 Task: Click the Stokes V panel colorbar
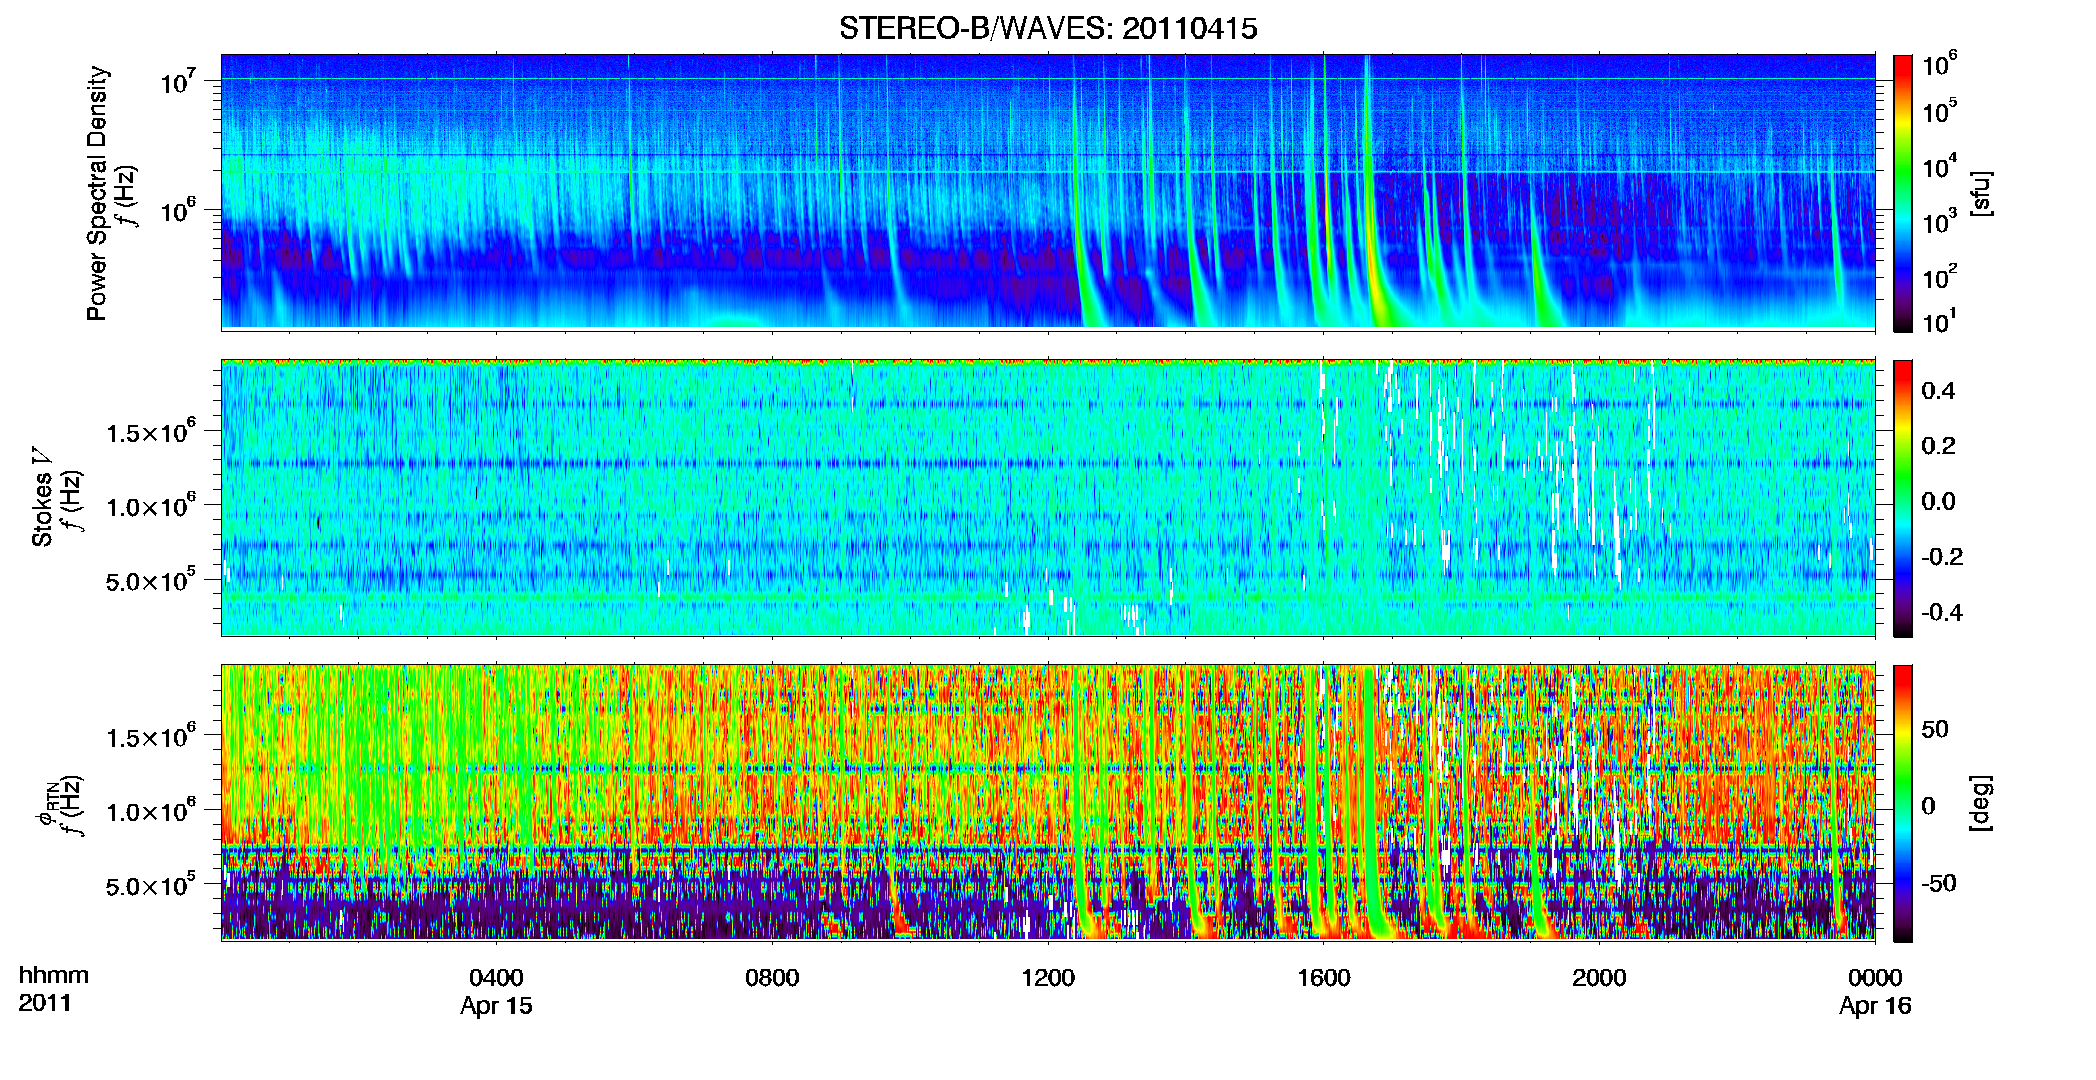[1903, 498]
